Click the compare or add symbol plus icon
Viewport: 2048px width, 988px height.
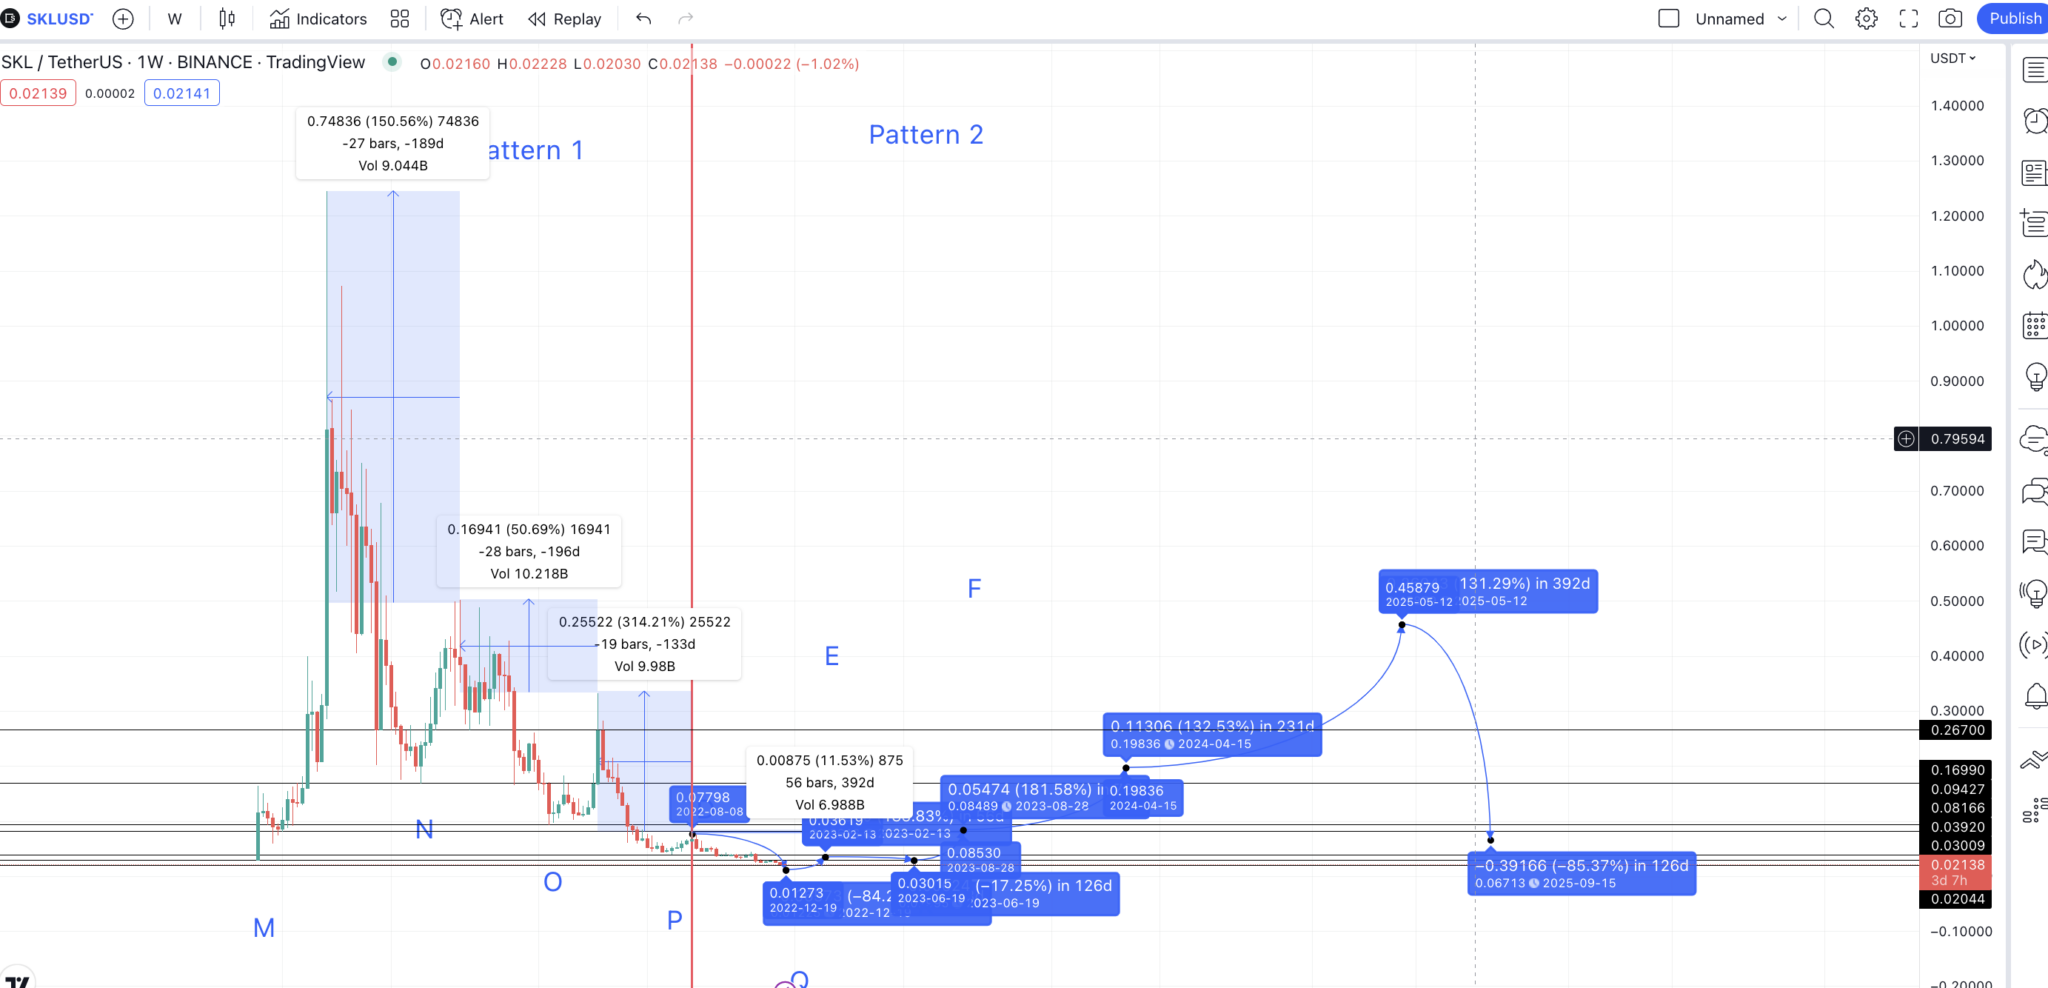point(123,18)
